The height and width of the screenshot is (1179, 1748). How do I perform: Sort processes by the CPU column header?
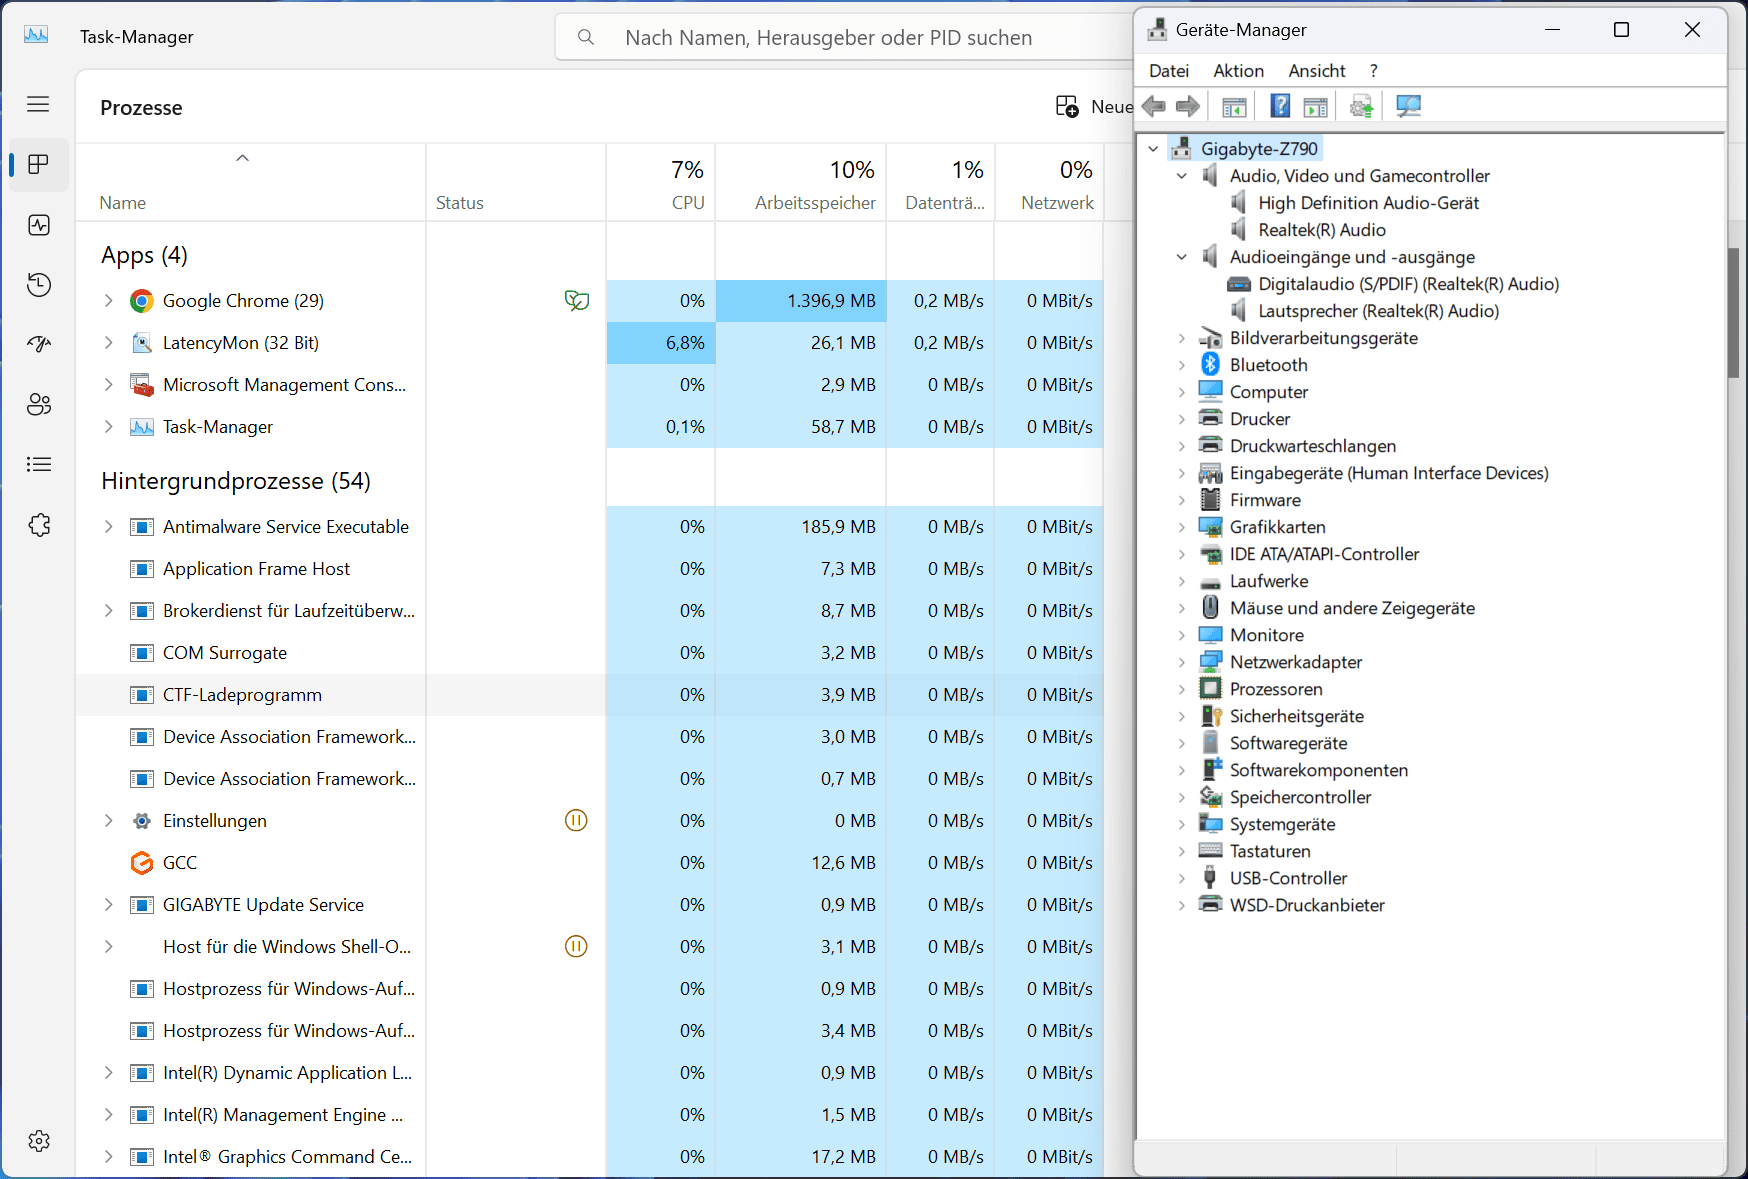point(661,183)
